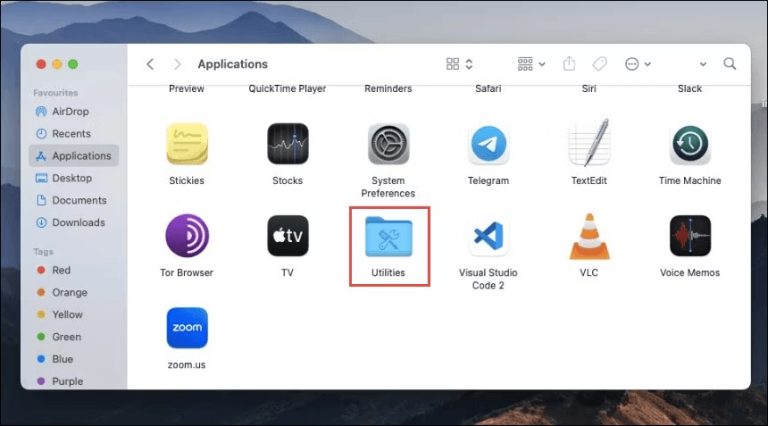Click the Slack app label
Image resolution: width=768 pixels, height=426 pixels.
[x=690, y=89]
